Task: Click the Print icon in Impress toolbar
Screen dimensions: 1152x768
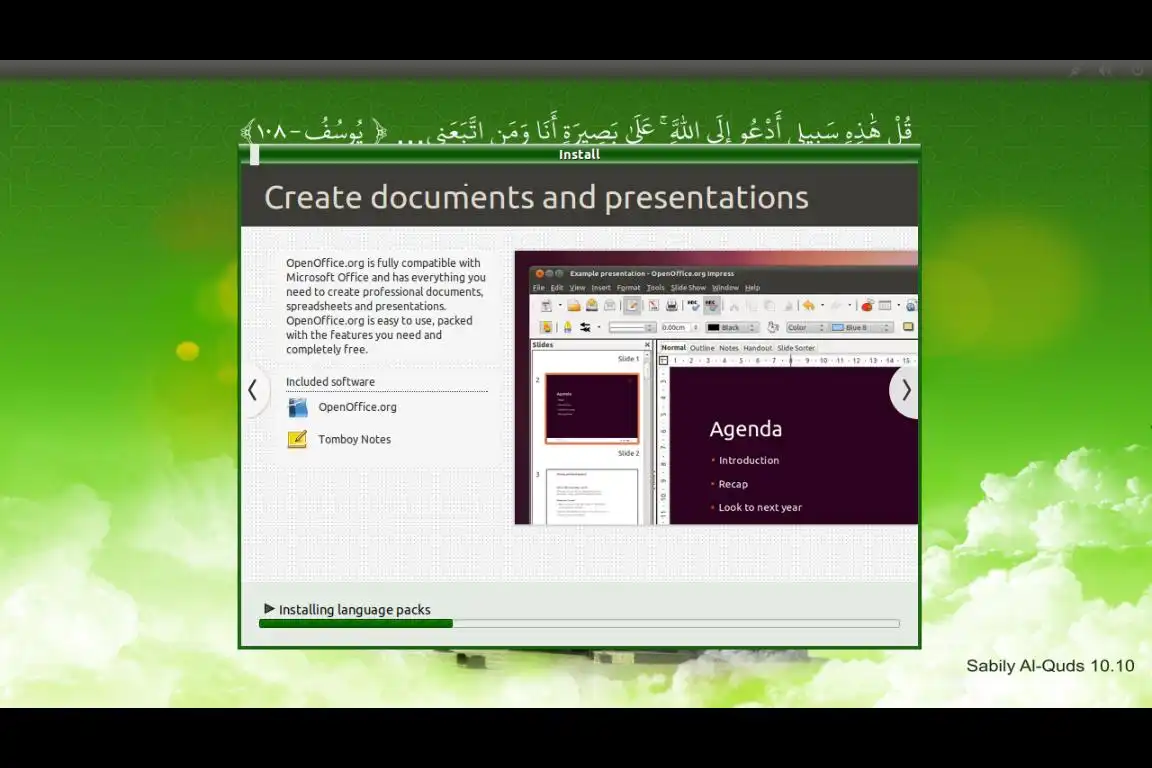Action: pyautogui.click(x=672, y=306)
